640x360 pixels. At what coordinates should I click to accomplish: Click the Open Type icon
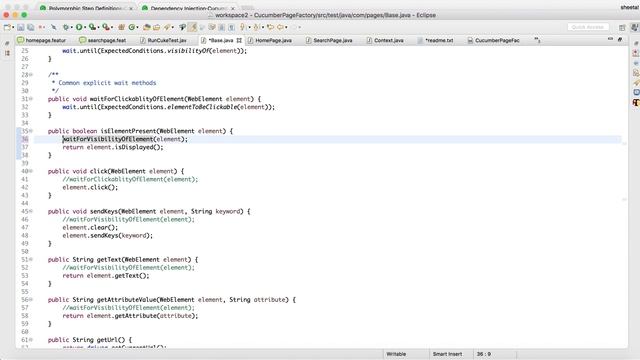[x=147, y=27]
